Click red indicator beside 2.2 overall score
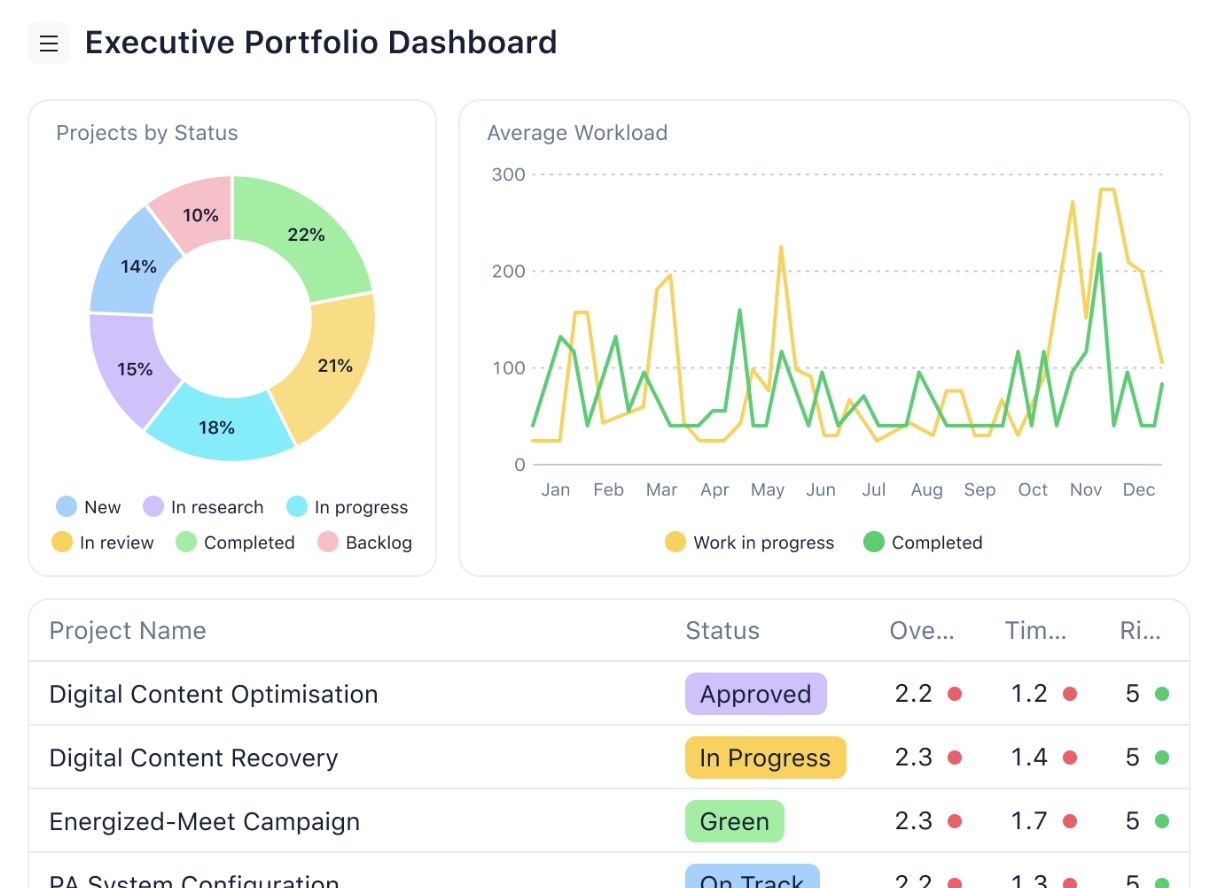The image size is (1206, 888). tap(955, 694)
